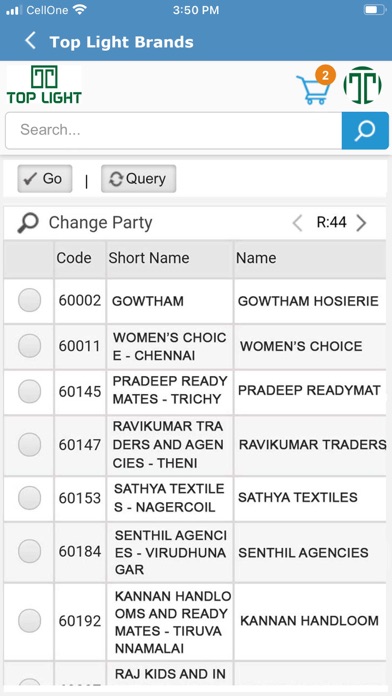Select Senthil Agencies 60184 radio button
This screenshot has height=696, width=392.
click(x=29, y=551)
